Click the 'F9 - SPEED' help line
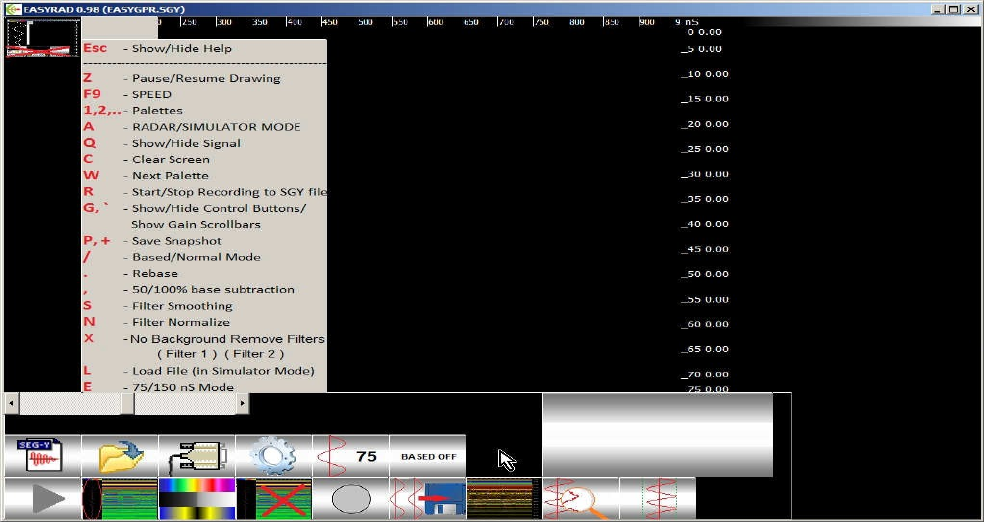Viewport: 984px width, 522px height. pyautogui.click(x=127, y=95)
